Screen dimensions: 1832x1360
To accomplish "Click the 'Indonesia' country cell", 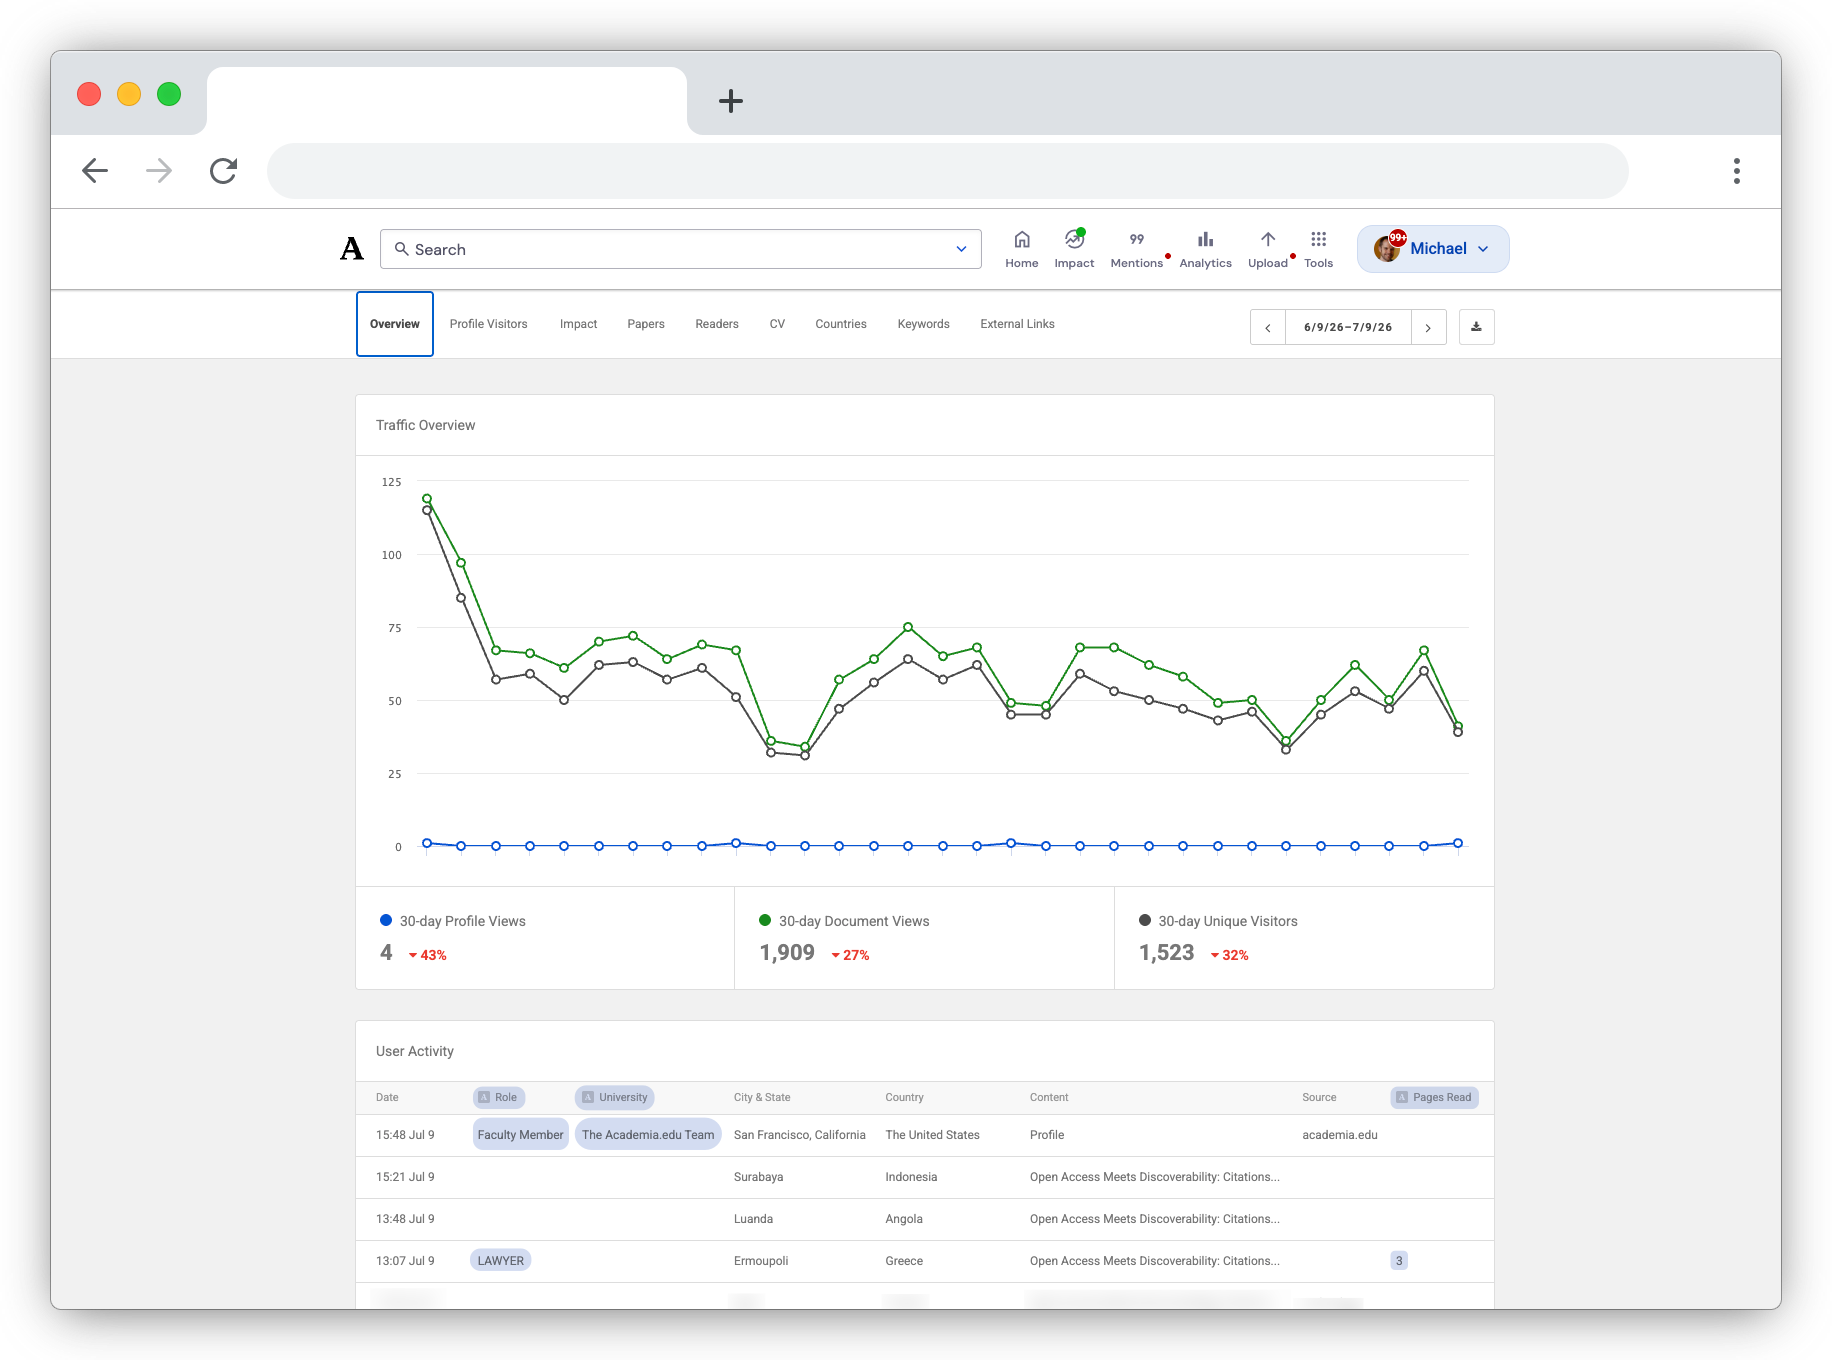I will point(911,1177).
